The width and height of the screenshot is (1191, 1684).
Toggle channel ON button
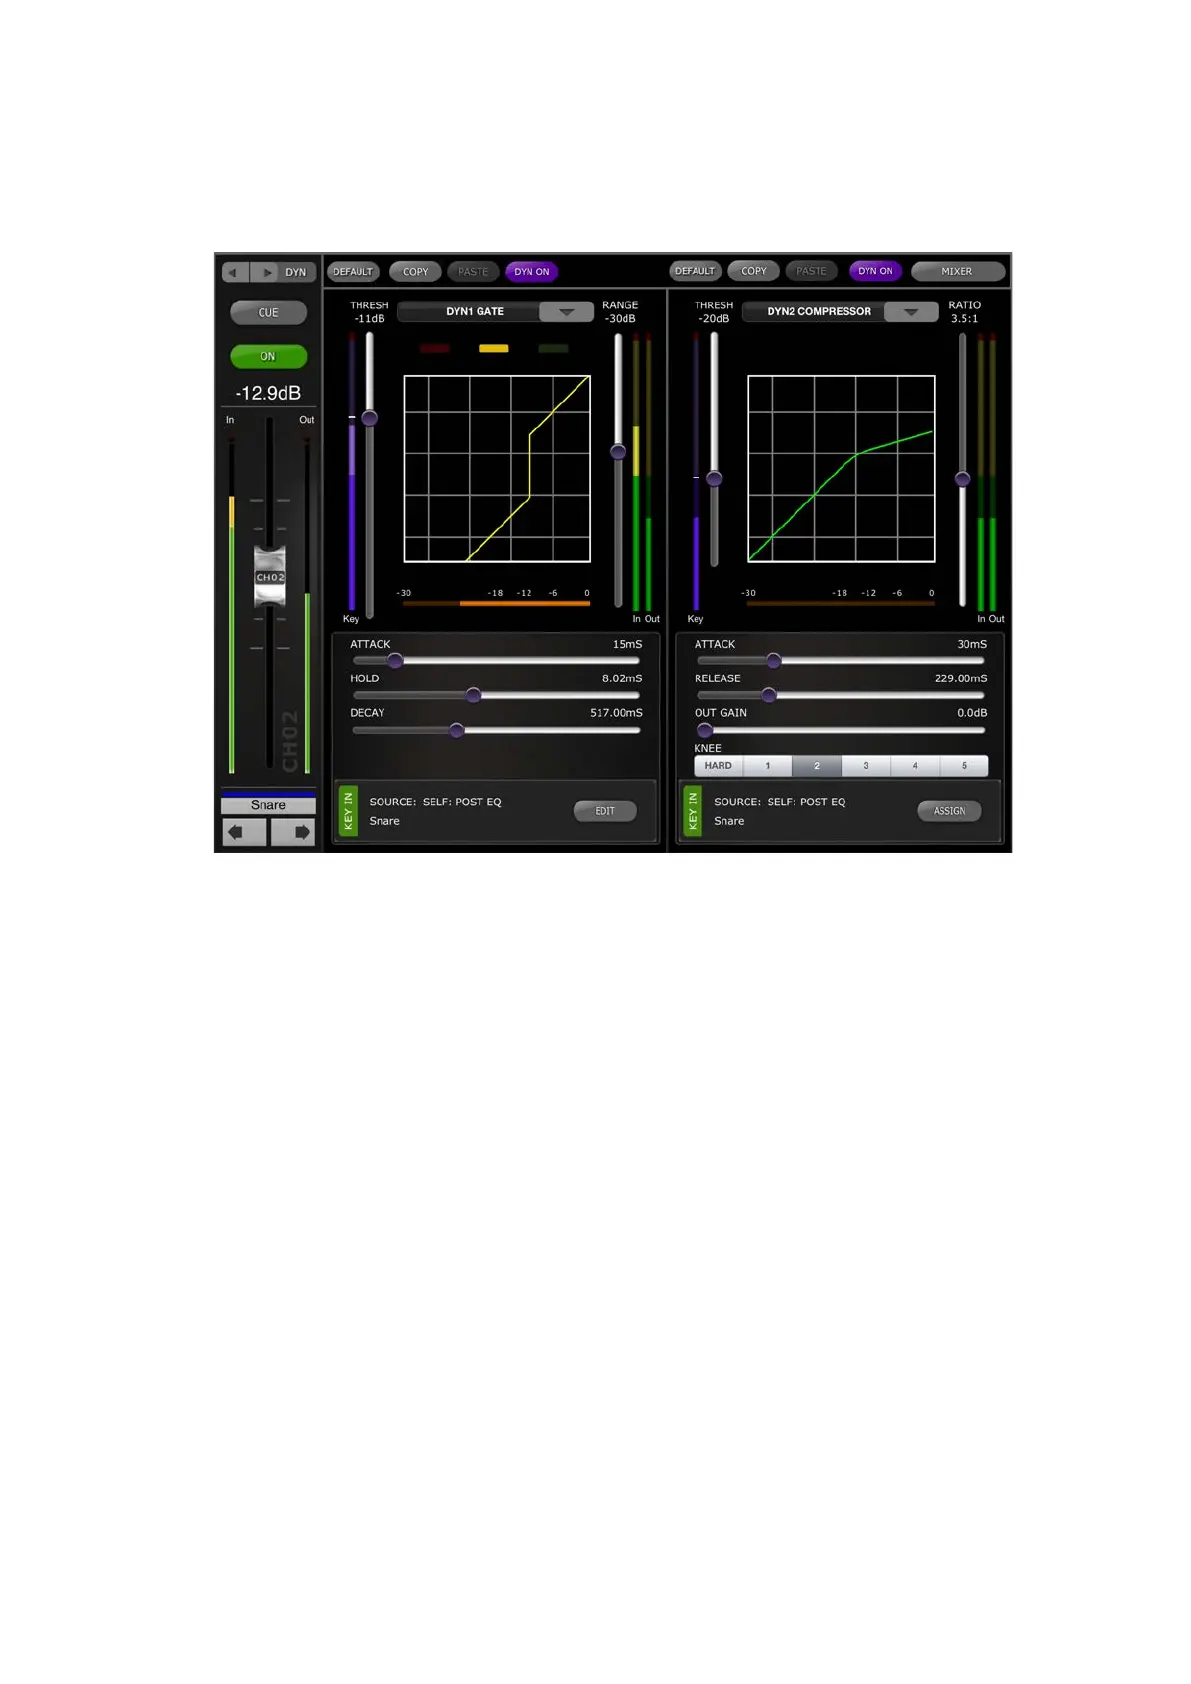point(268,356)
